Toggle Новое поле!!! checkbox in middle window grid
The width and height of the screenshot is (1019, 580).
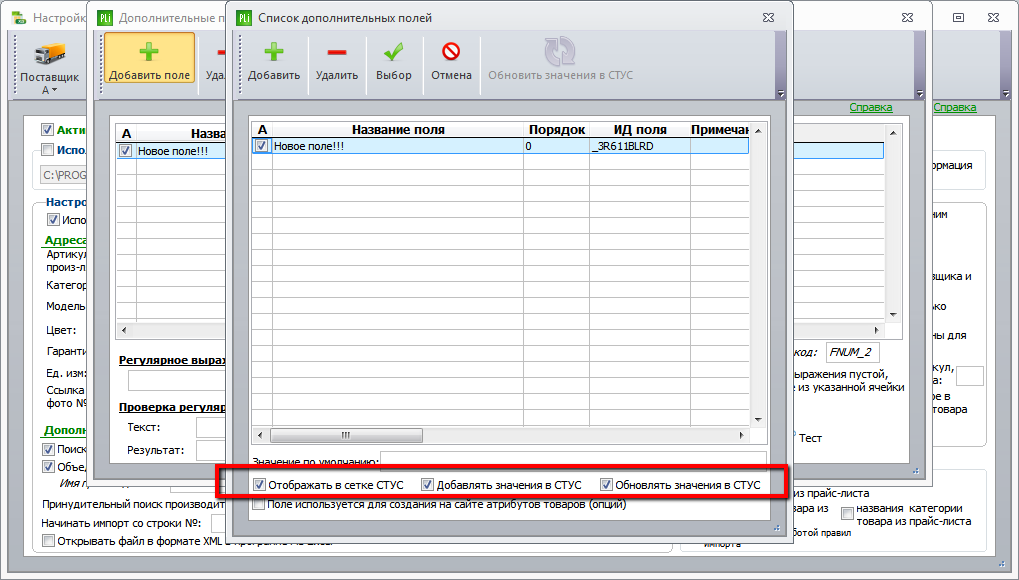(x=125, y=151)
